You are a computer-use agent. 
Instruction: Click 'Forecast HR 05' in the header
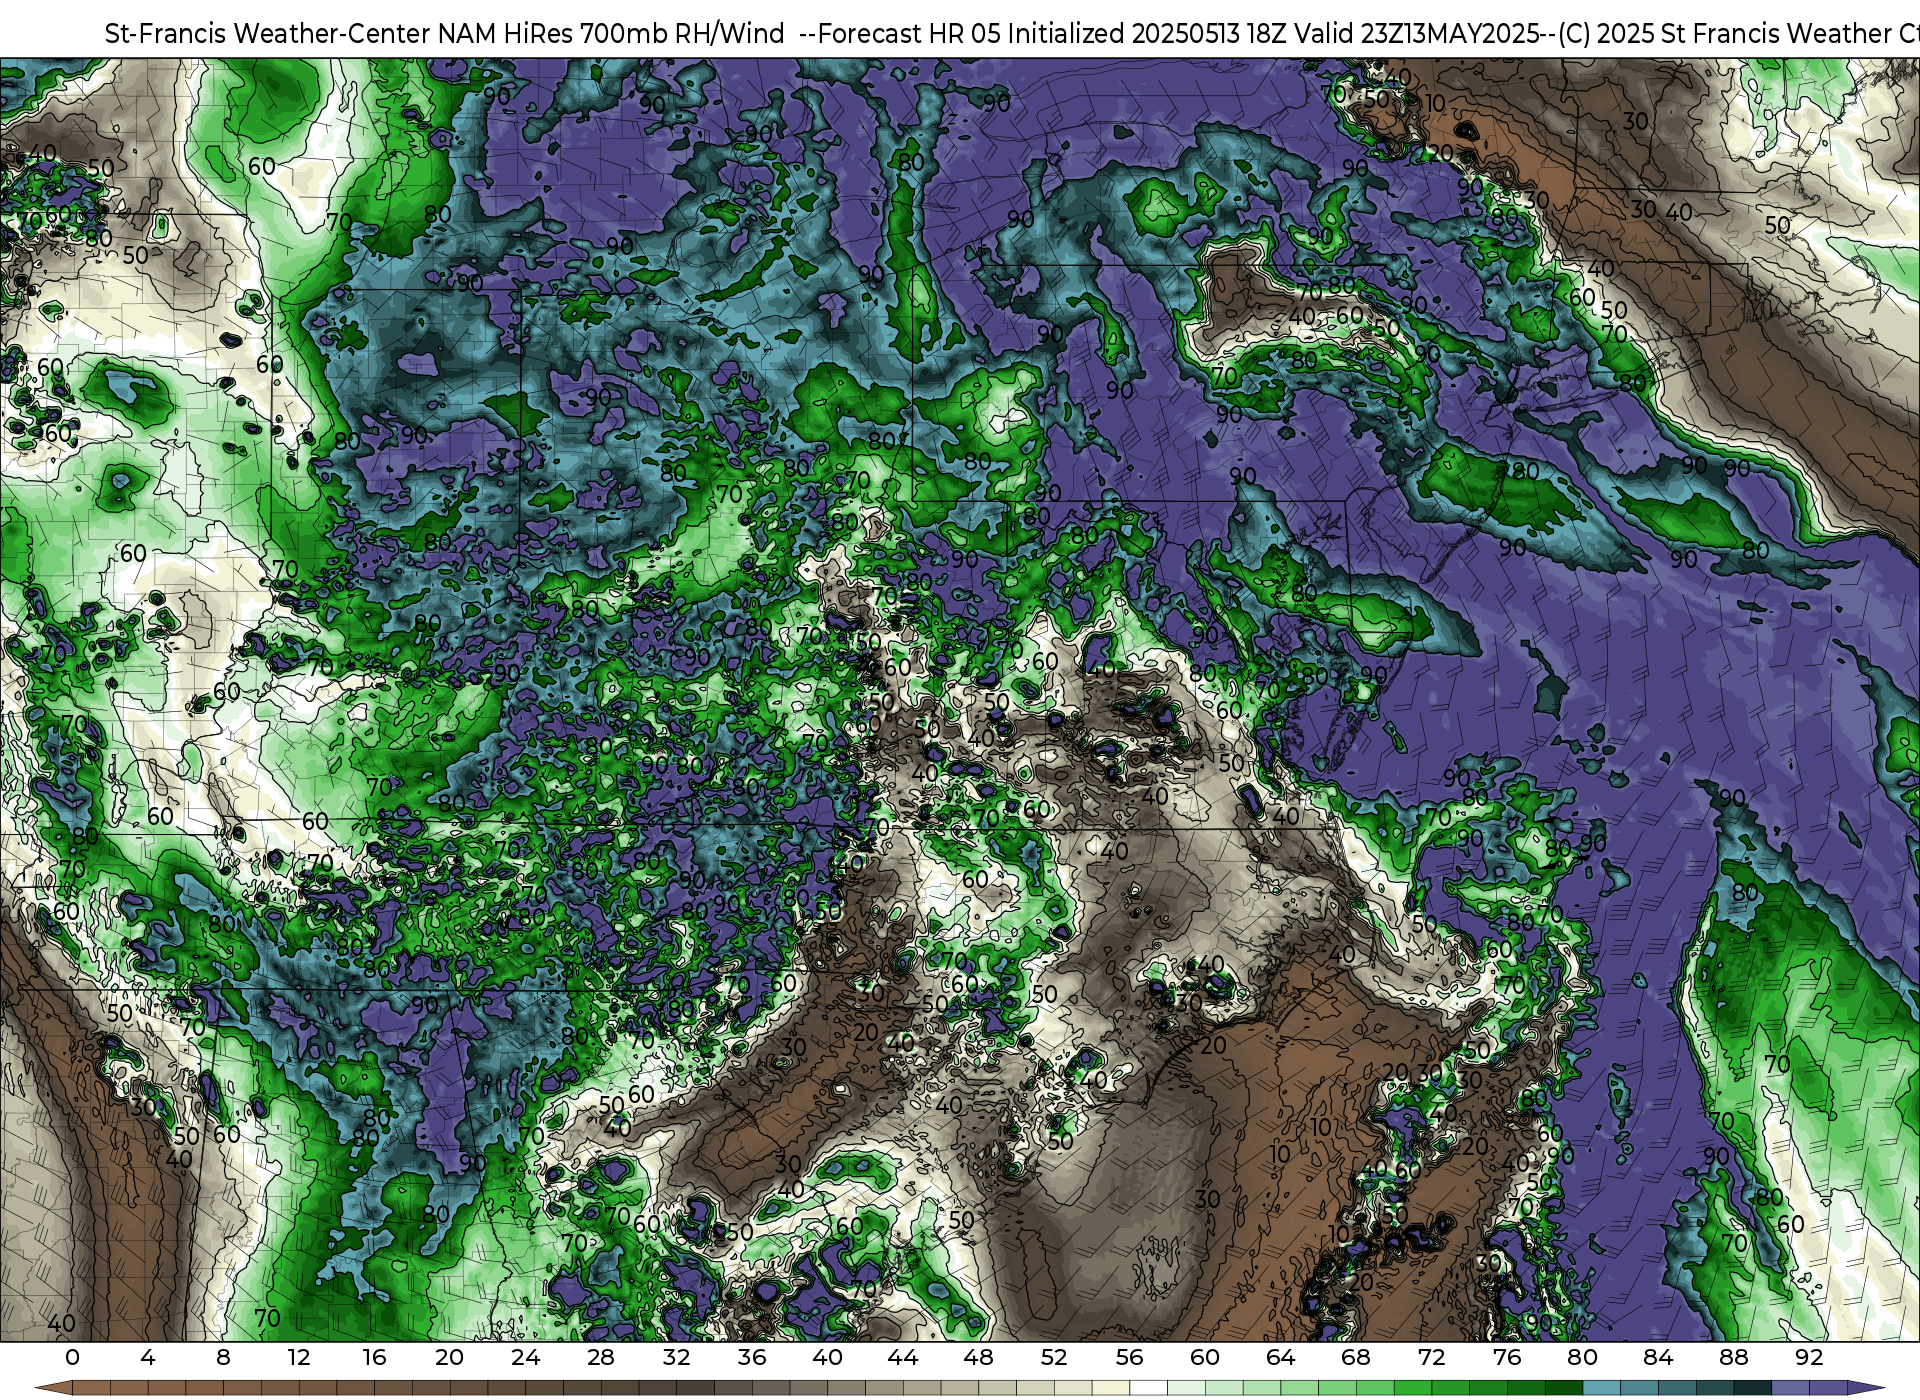coord(909,33)
